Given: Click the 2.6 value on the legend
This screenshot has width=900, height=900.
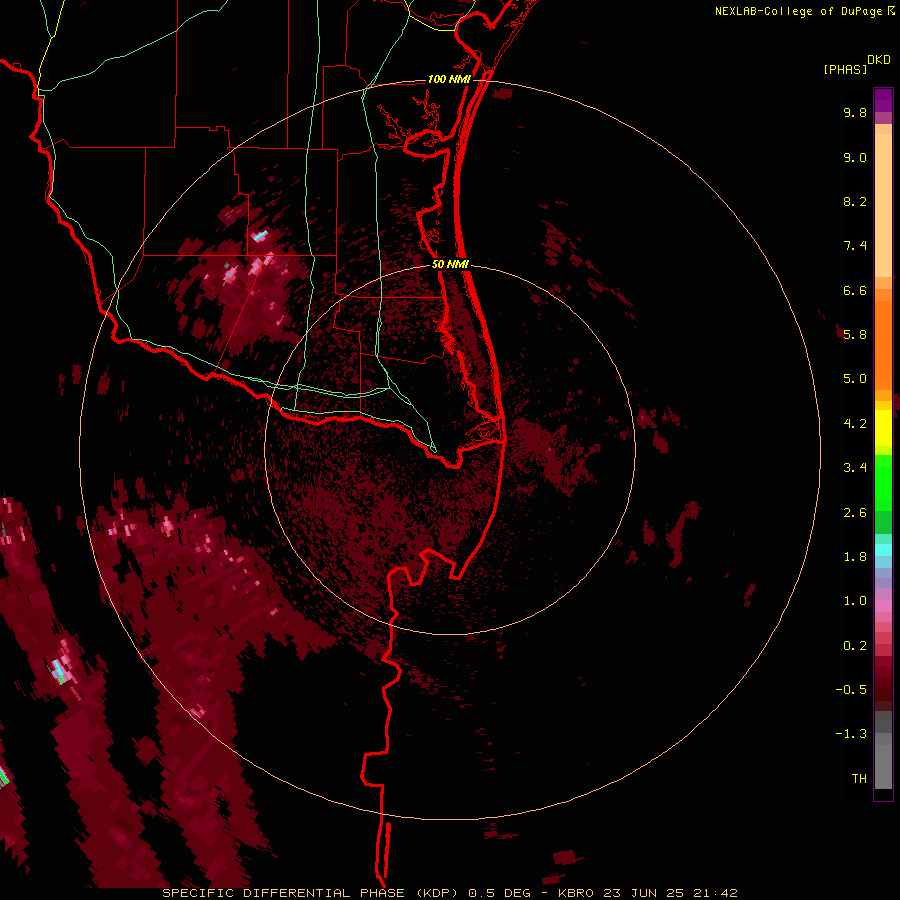Looking at the screenshot, I should pyautogui.click(x=855, y=513).
